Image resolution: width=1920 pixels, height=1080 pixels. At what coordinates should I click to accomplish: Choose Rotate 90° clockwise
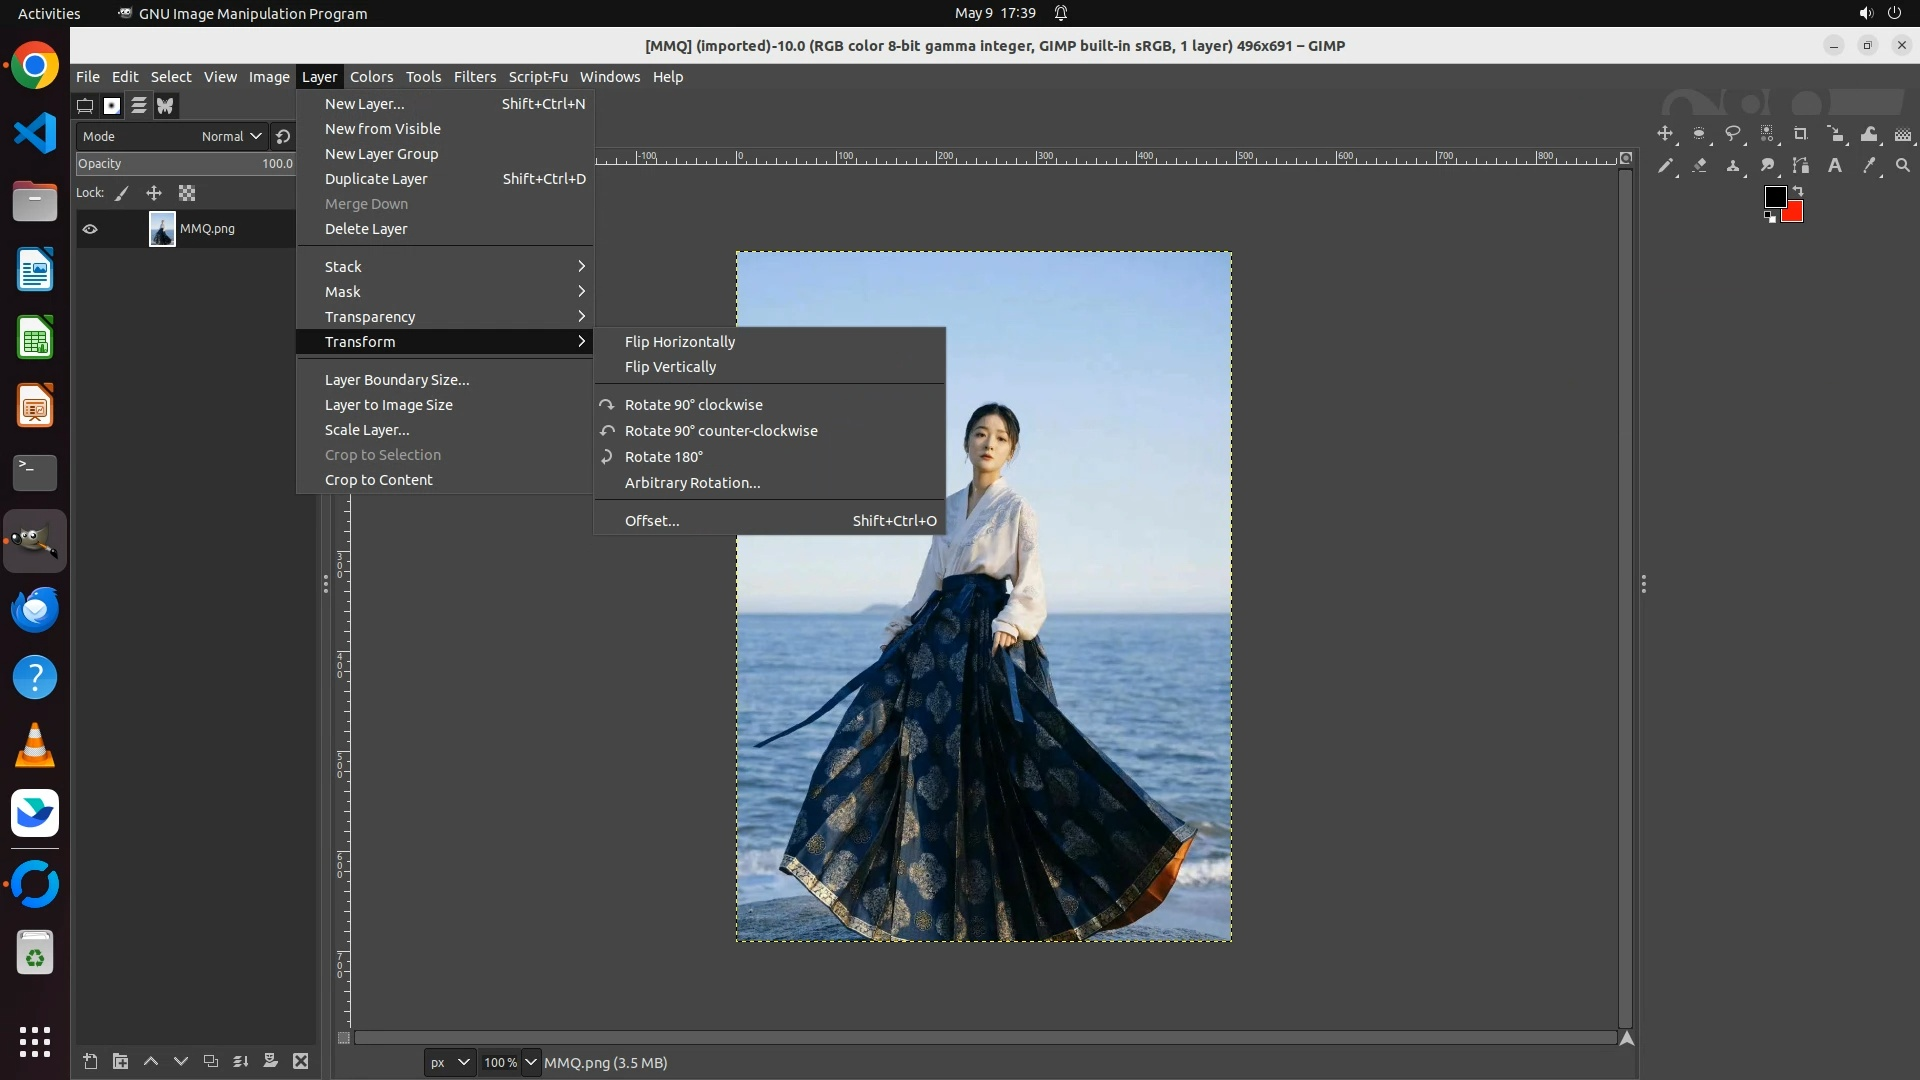693,405
